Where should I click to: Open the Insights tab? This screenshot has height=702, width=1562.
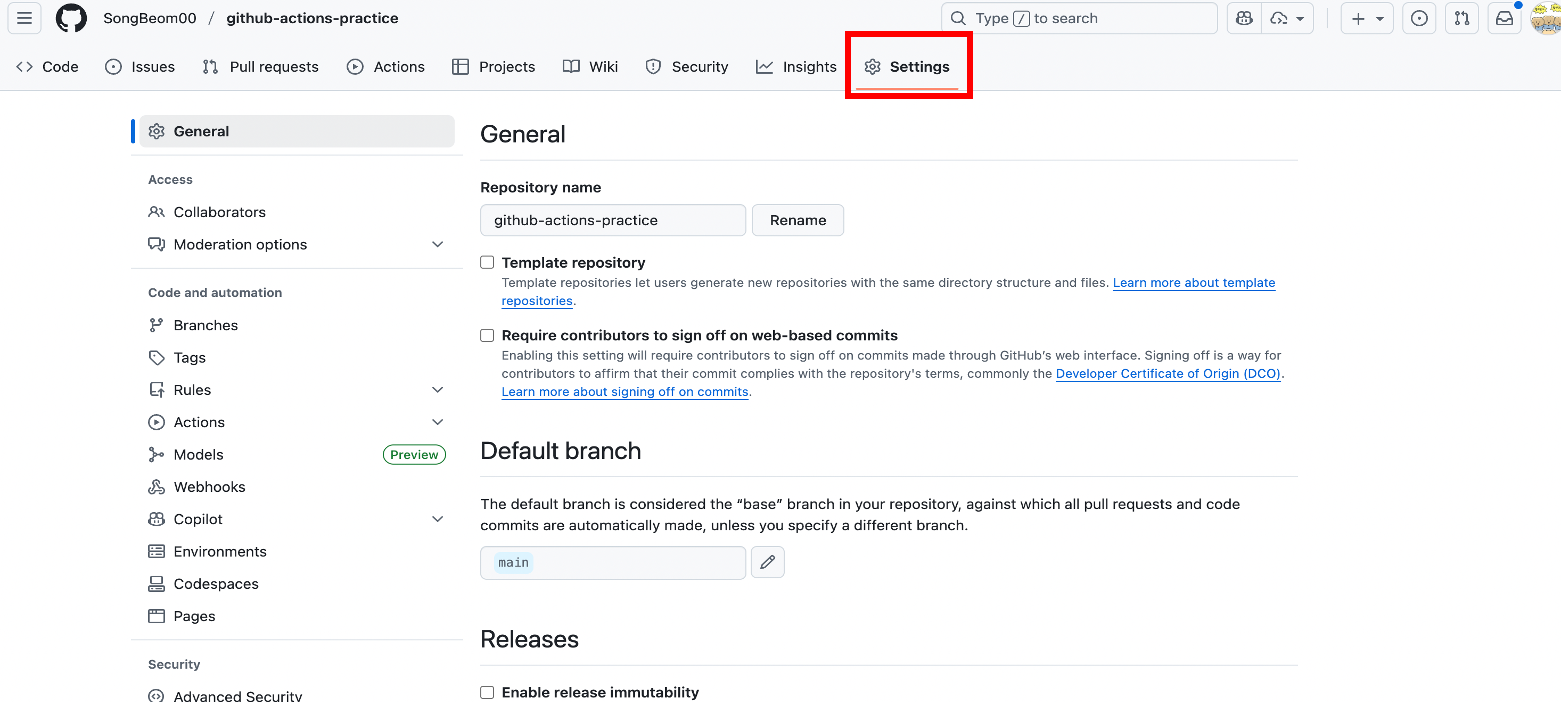pyautogui.click(x=796, y=67)
